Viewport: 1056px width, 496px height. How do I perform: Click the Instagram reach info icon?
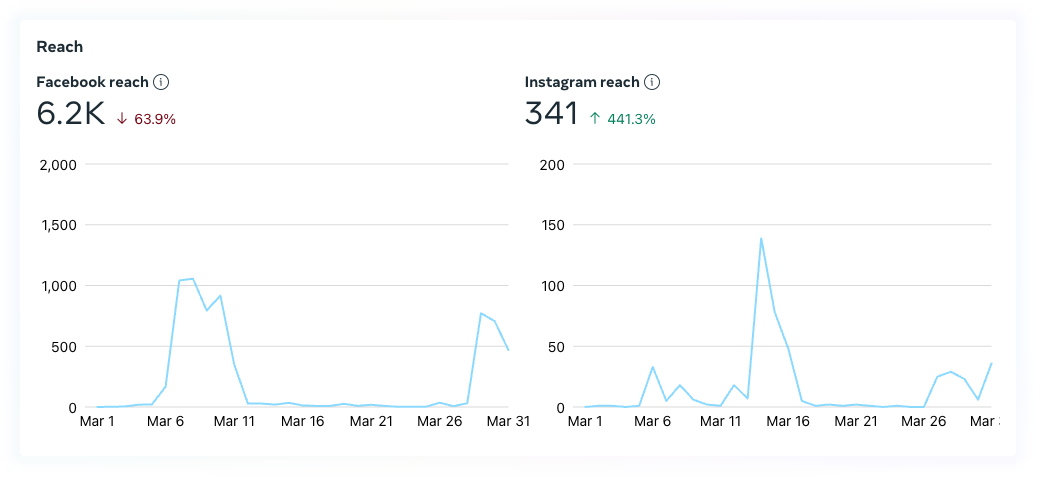652,82
